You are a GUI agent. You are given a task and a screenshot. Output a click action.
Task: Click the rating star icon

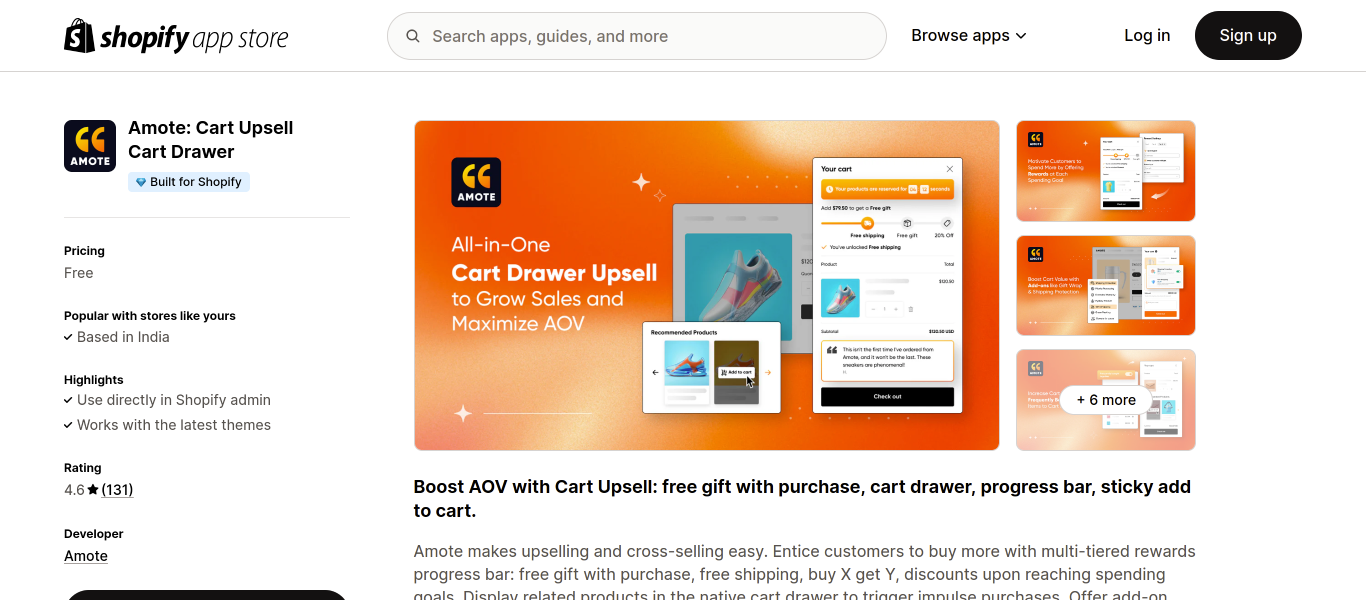click(x=93, y=490)
